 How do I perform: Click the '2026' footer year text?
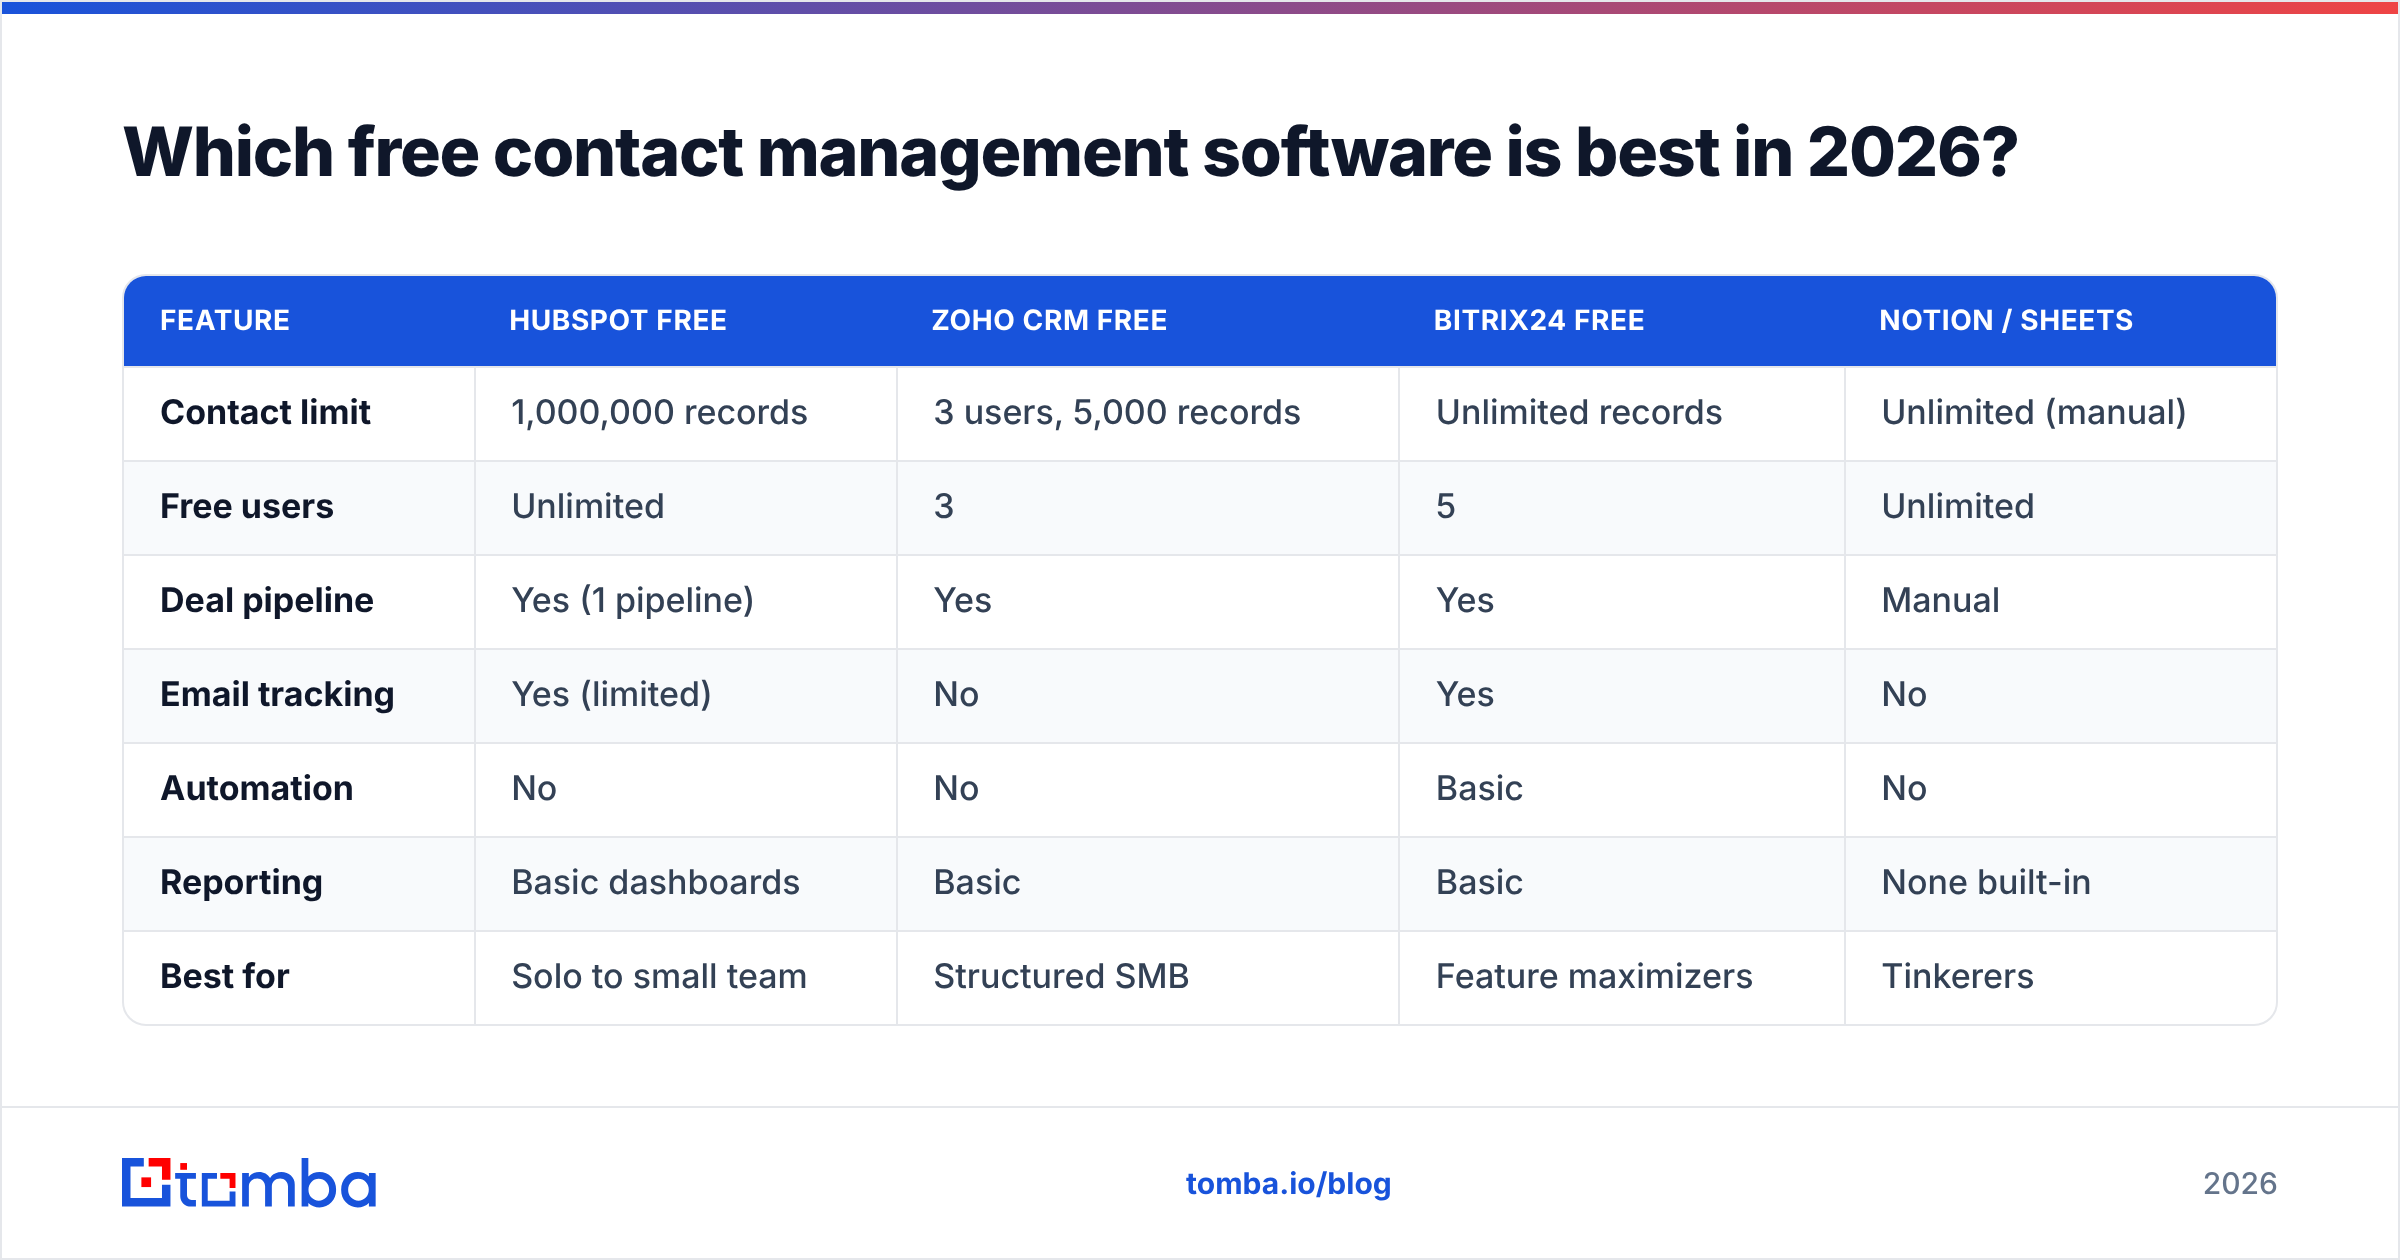tap(2240, 1184)
